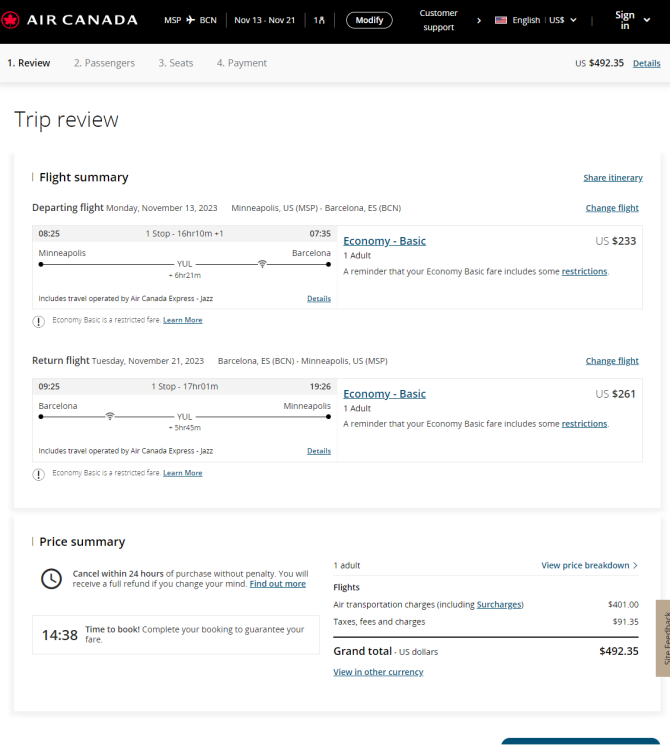Open Economy - Basic link for departing flight

pyautogui.click(x=384, y=241)
